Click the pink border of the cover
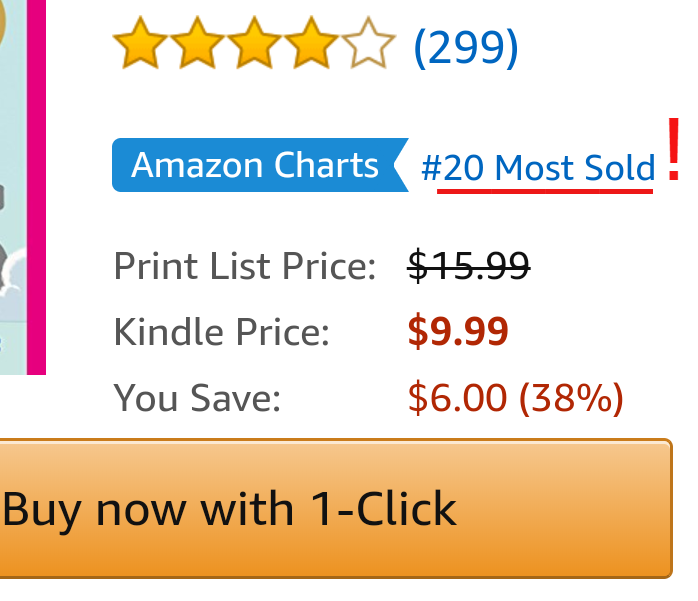Viewport: 698px width, 601px height. tap(37, 187)
